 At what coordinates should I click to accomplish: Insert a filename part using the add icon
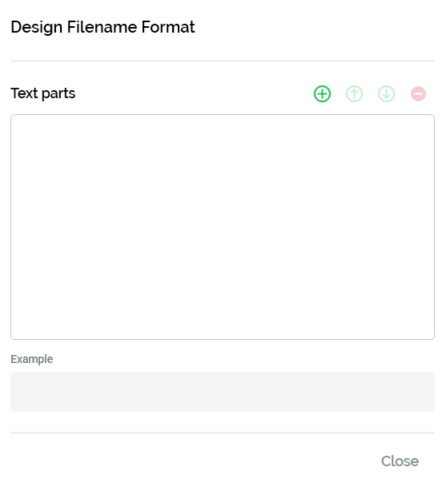coord(322,94)
